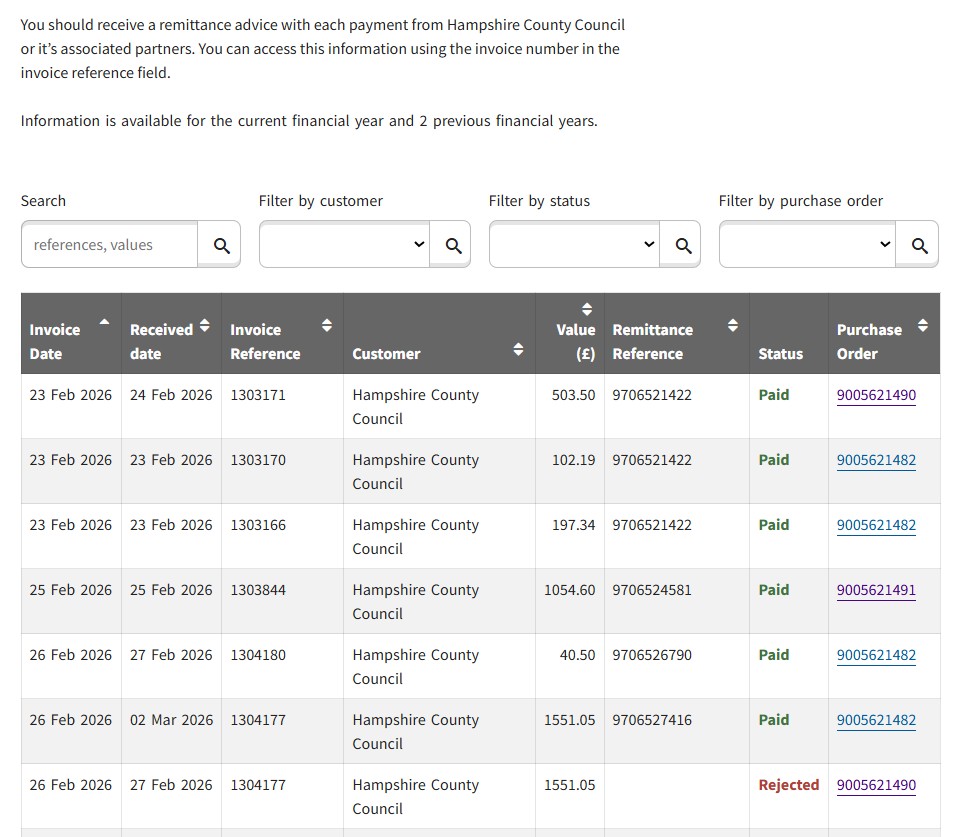Open purchase order 9005621482 for invoice 1303166
The height and width of the screenshot is (837, 962).
[x=876, y=525]
